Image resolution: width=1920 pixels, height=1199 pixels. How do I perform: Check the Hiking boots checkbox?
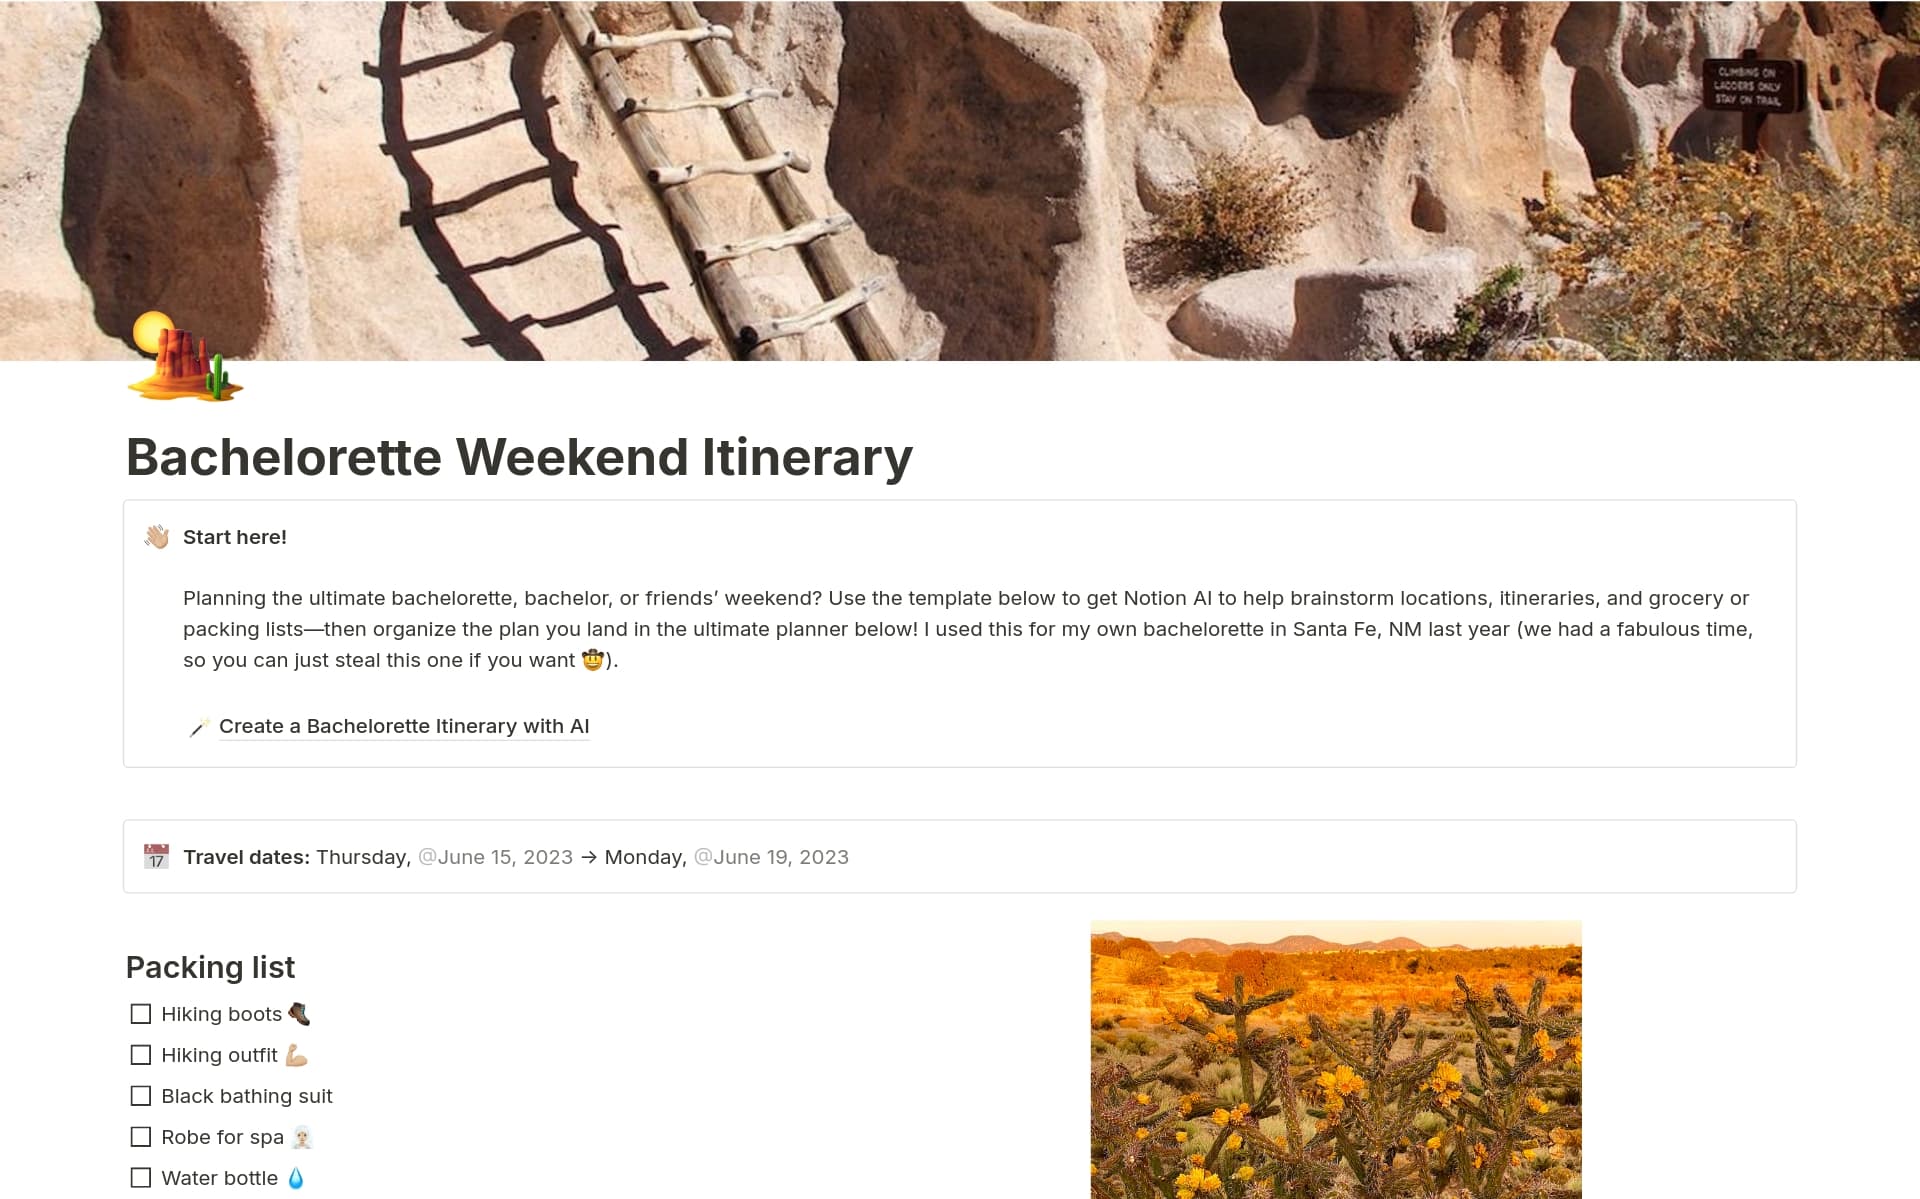click(x=140, y=1013)
